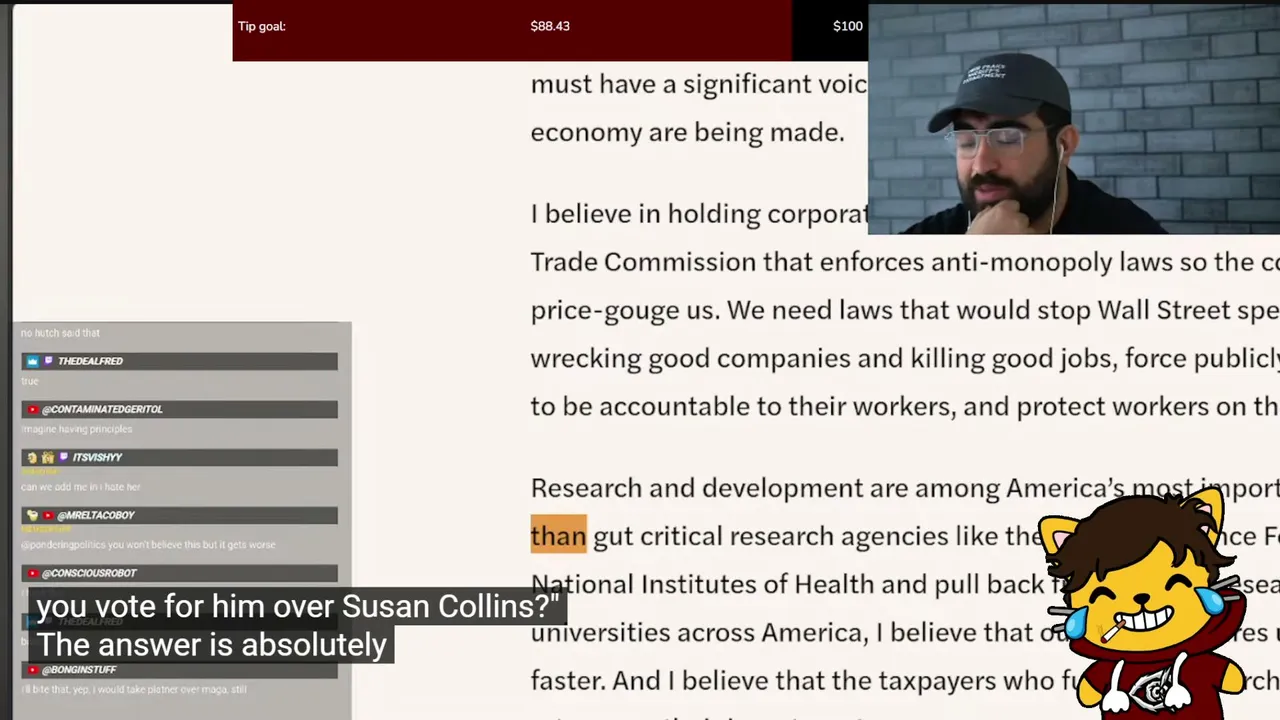
Task: Click username @CONSCIOUSROBOT in chat
Action: 89,573
